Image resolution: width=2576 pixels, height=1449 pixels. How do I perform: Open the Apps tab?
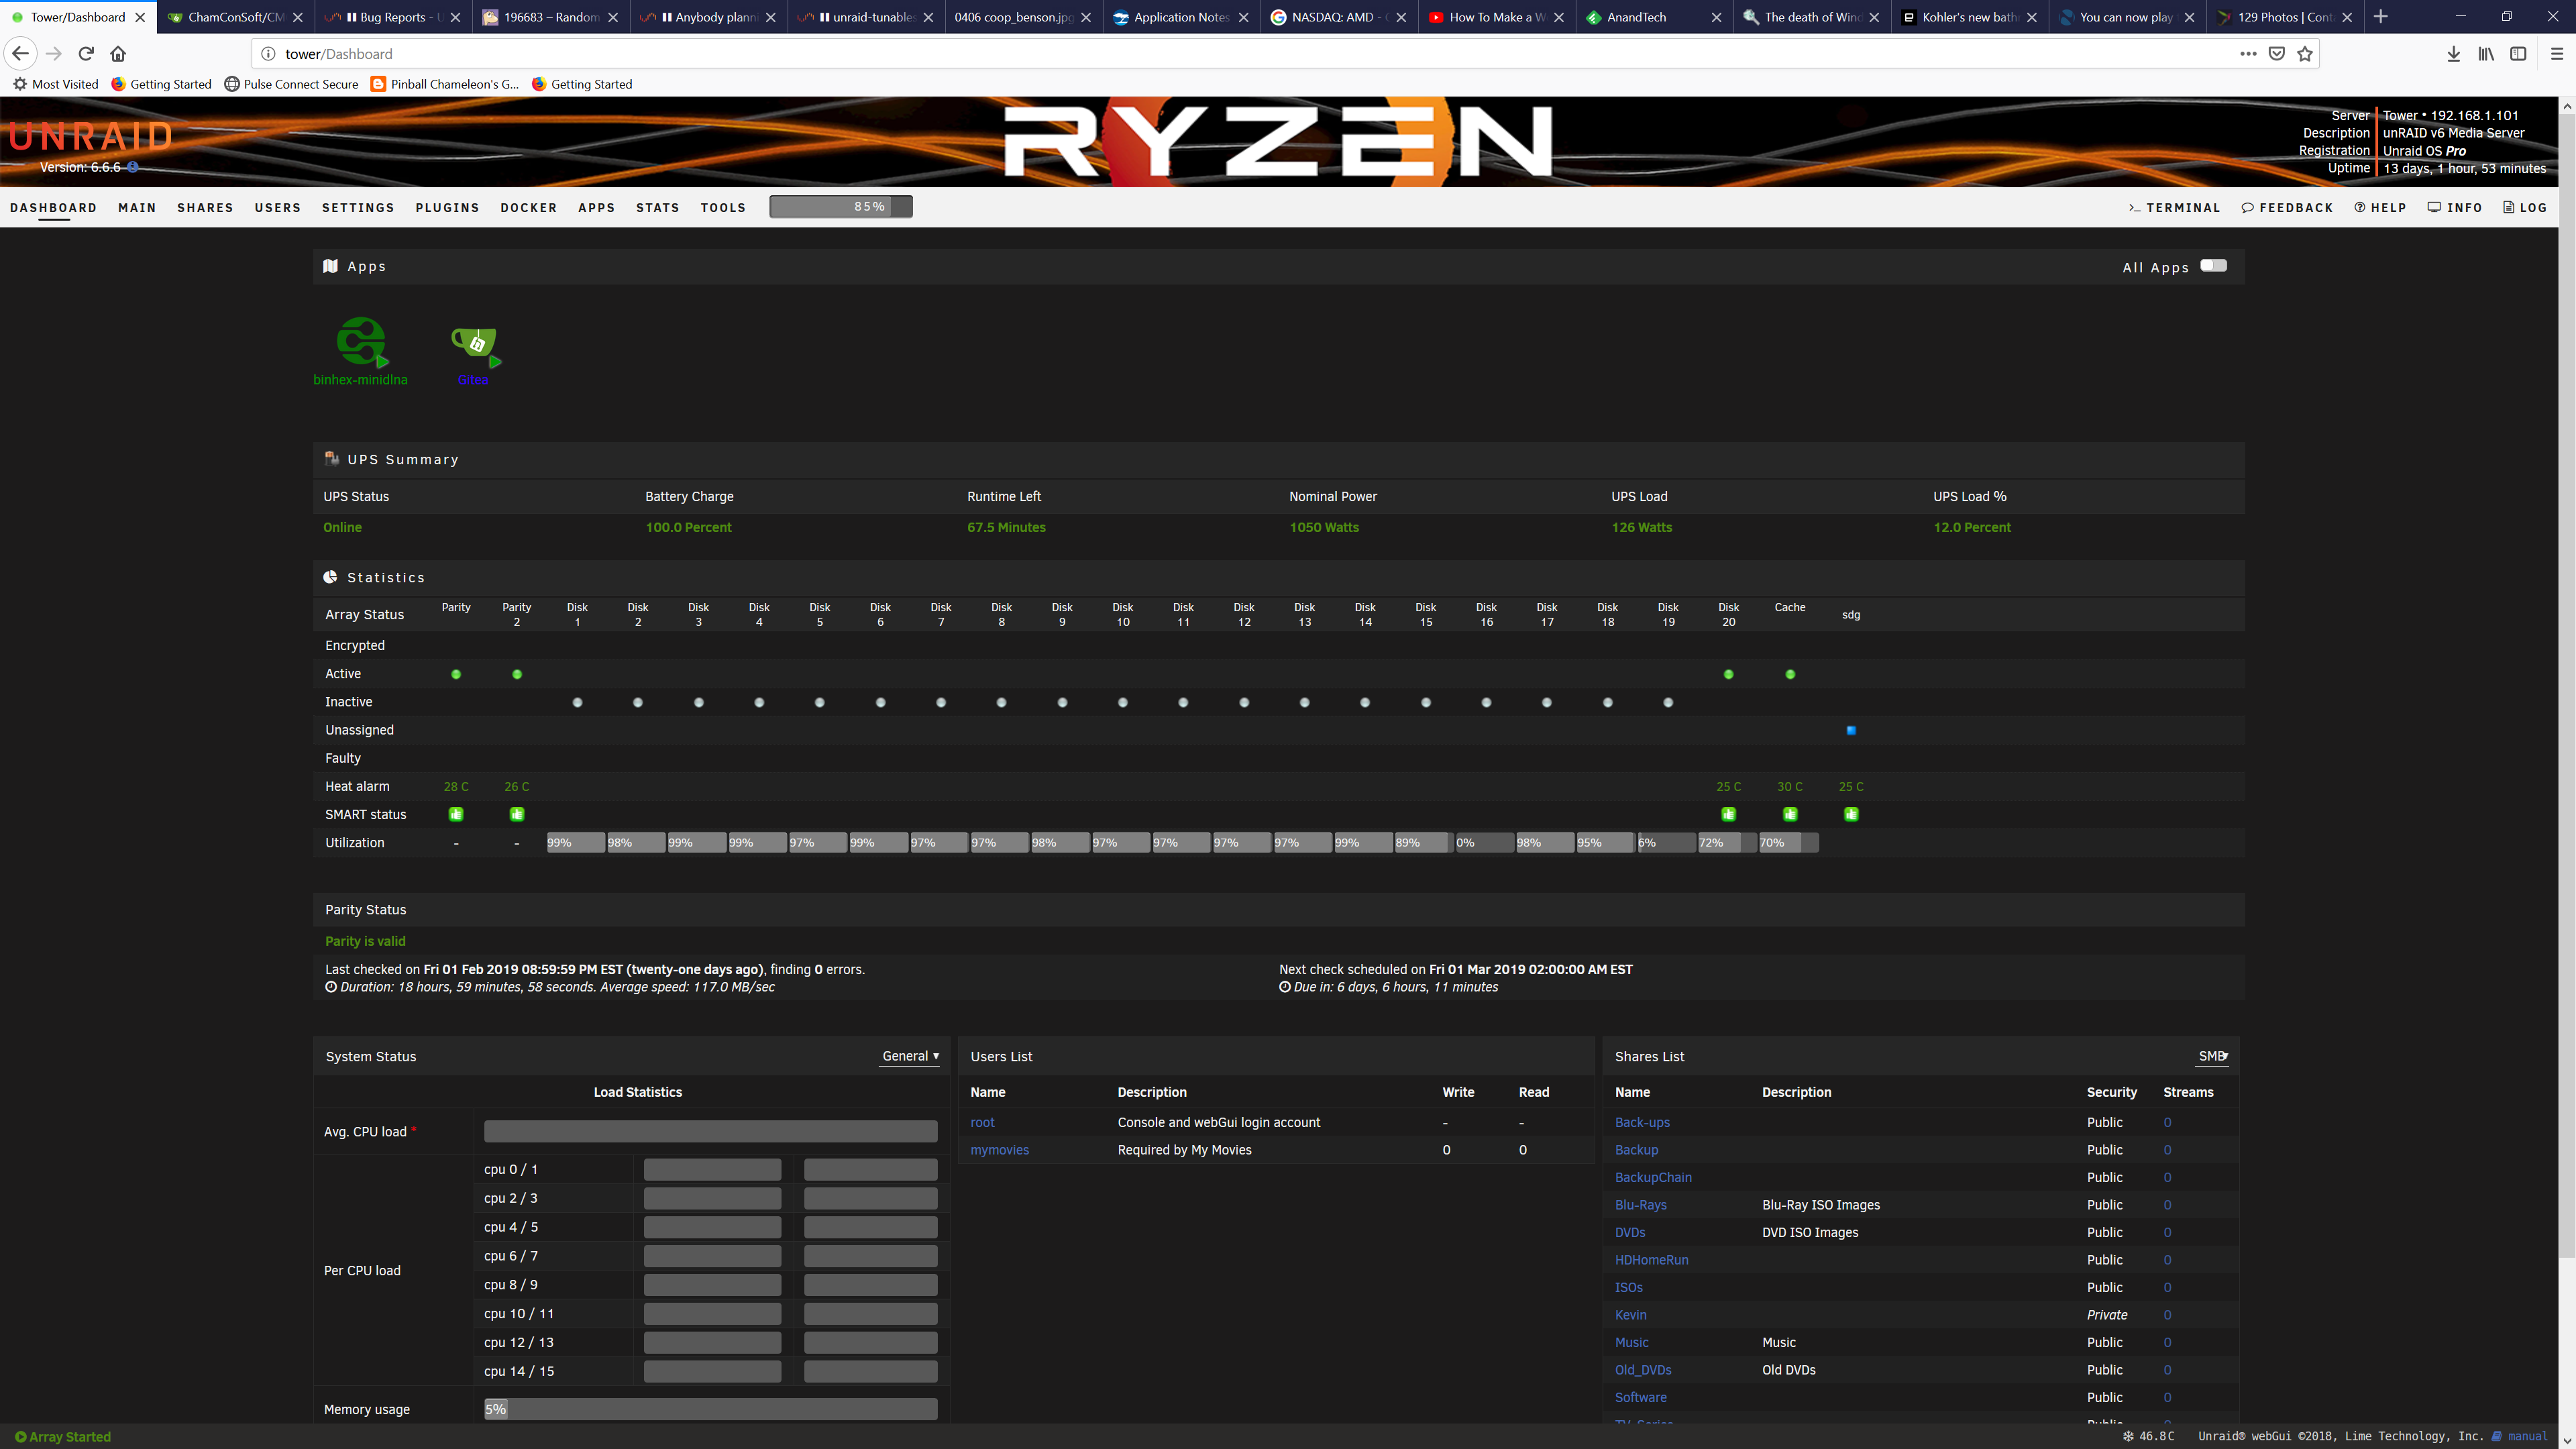(596, 208)
